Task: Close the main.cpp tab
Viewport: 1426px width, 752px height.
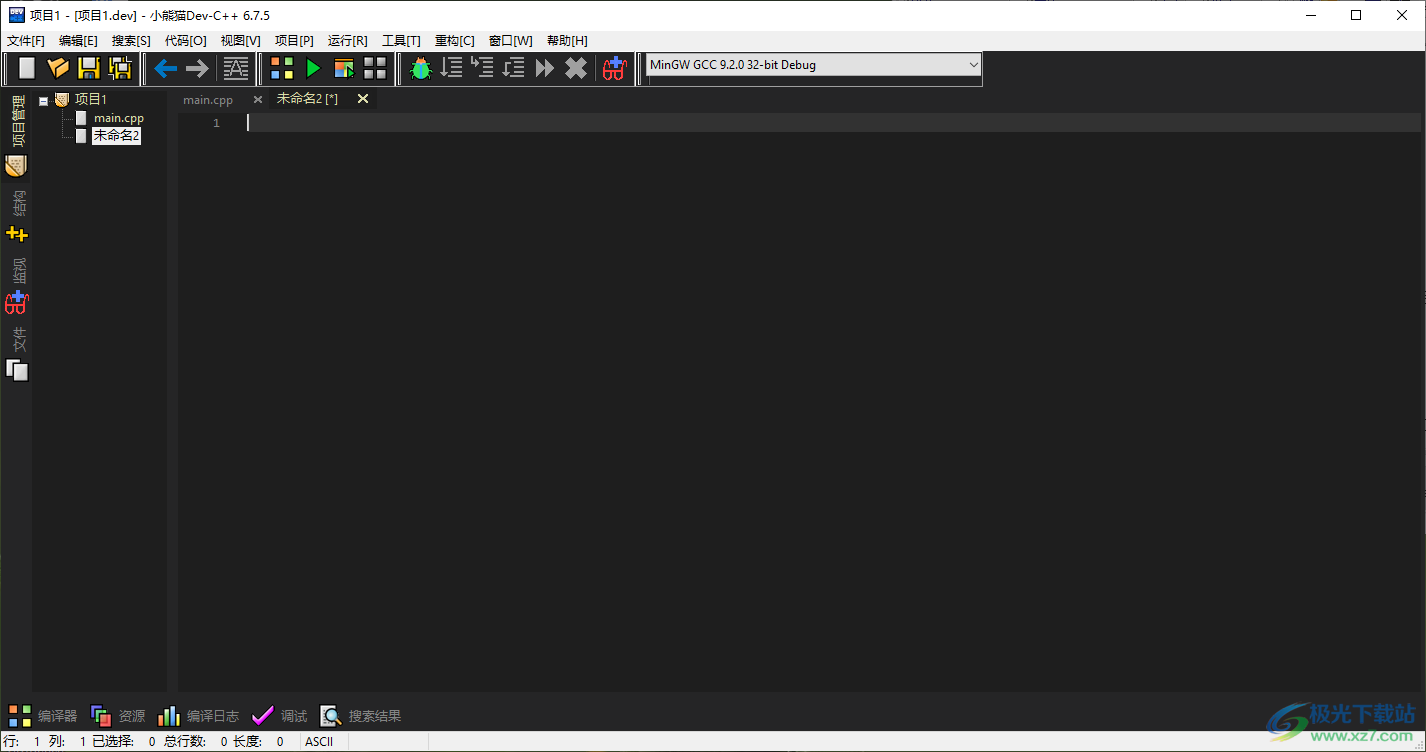Action: pyautogui.click(x=258, y=99)
